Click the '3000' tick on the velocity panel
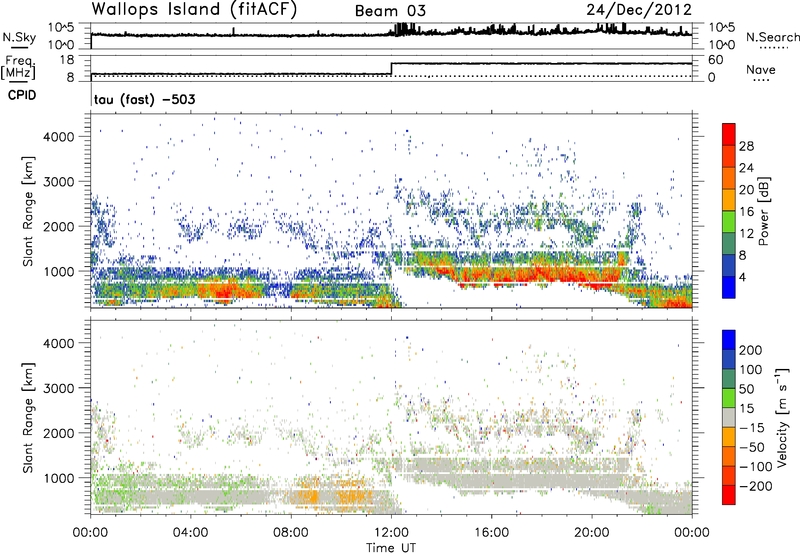800x554 pixels. pos(58,388)
